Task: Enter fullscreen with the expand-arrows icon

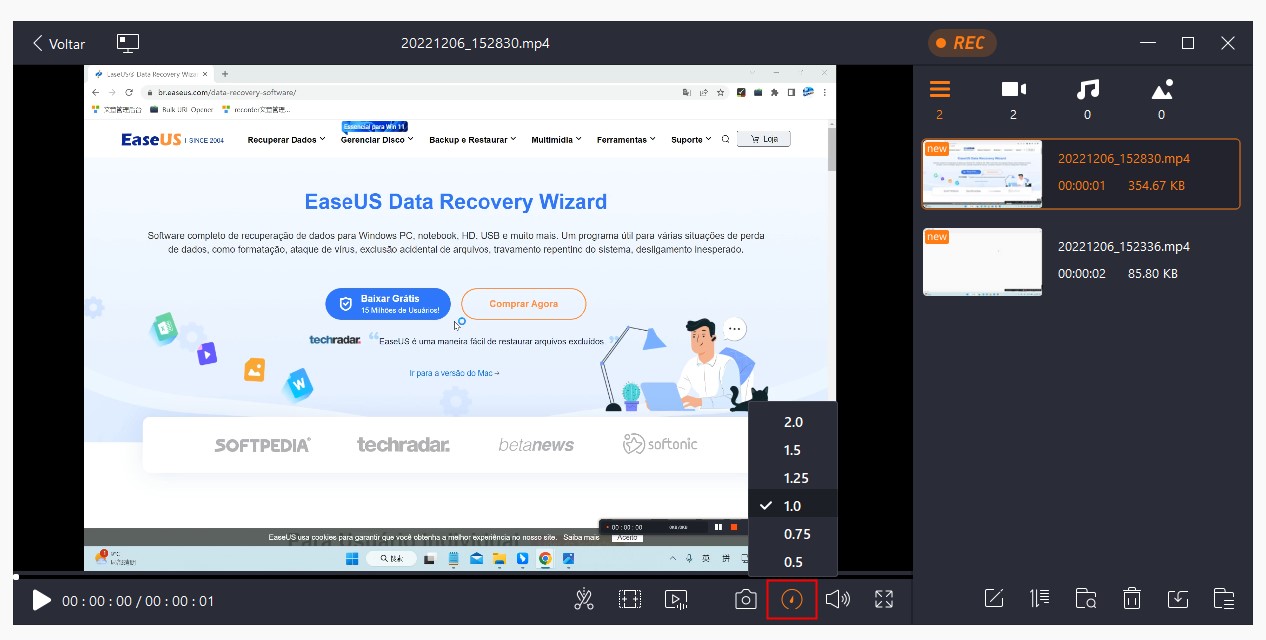Action: [x=884, y=599]
